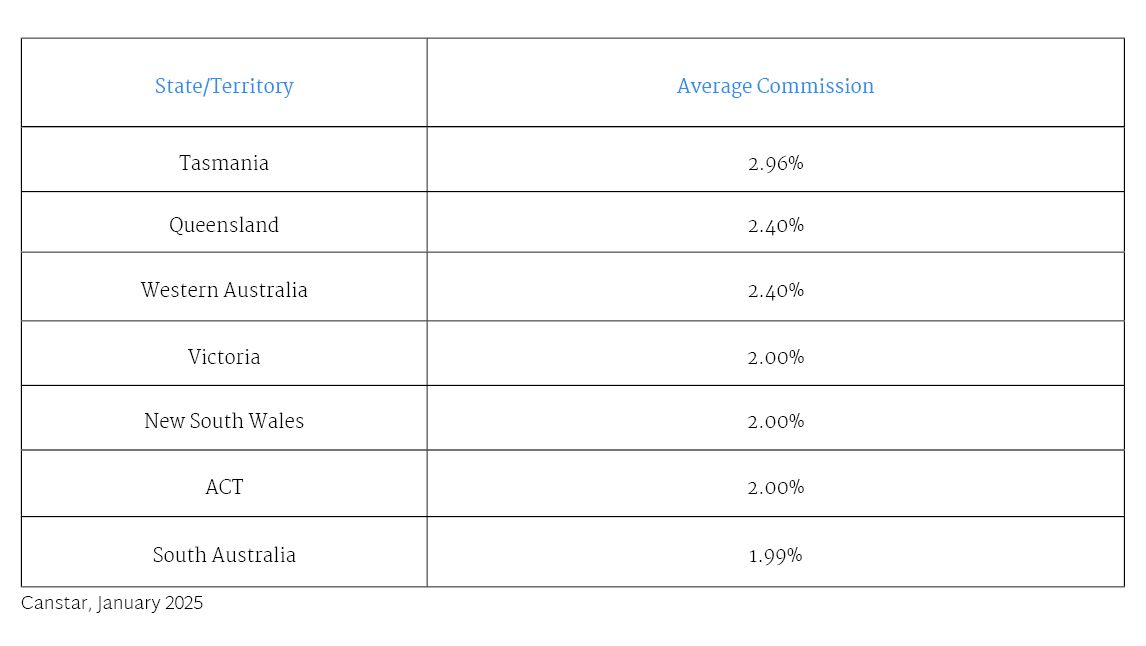Click the word Commission in the header
This screenshot has height=646, width=1146.
click(815, 86)
